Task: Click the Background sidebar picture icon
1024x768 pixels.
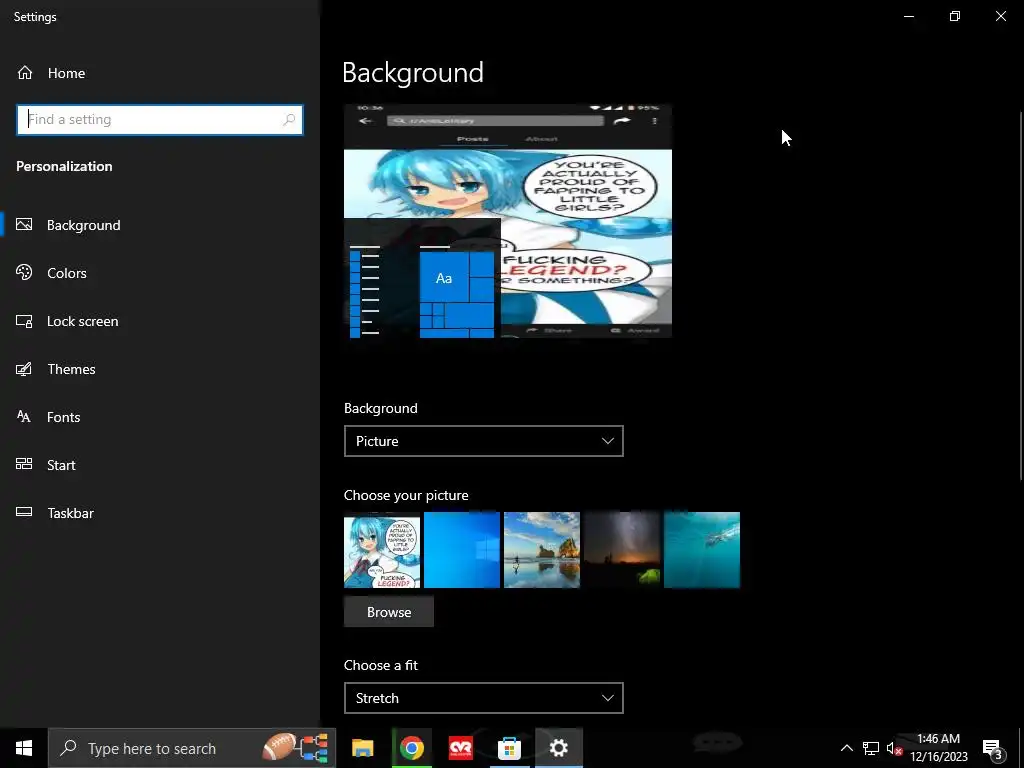Action: click(x=24, y=225)
